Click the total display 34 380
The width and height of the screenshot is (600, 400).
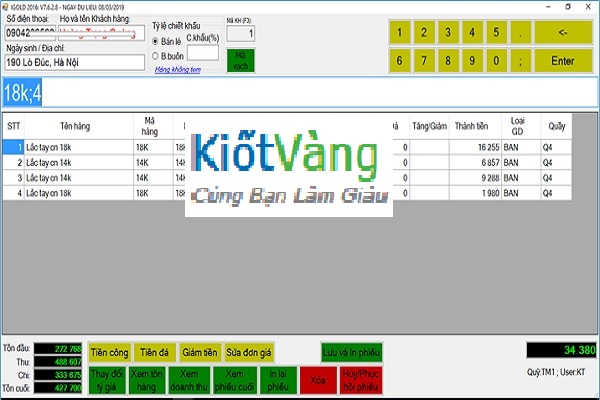pos(561,350)
